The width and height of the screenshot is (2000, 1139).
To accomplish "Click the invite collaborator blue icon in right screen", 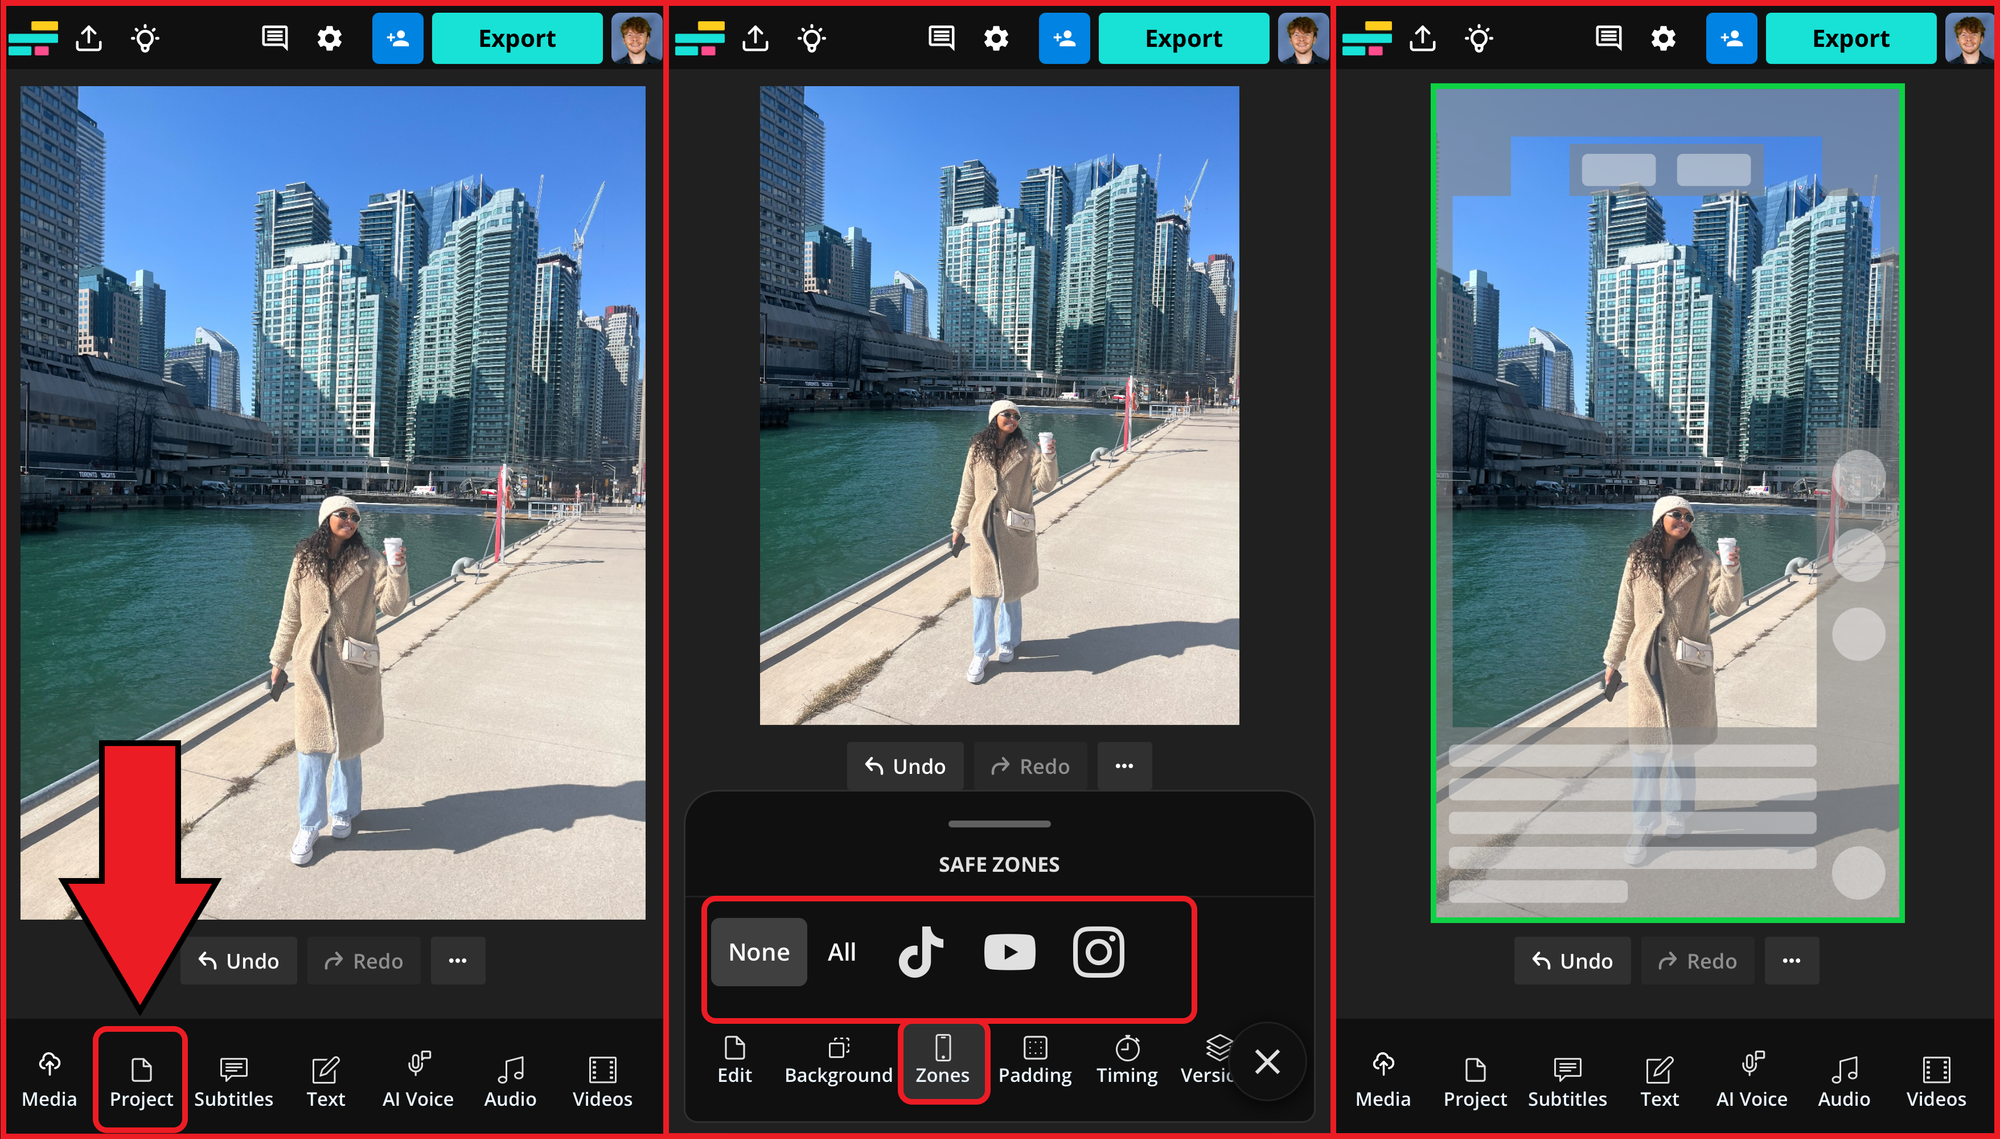I will click(x=1731, y=39).
